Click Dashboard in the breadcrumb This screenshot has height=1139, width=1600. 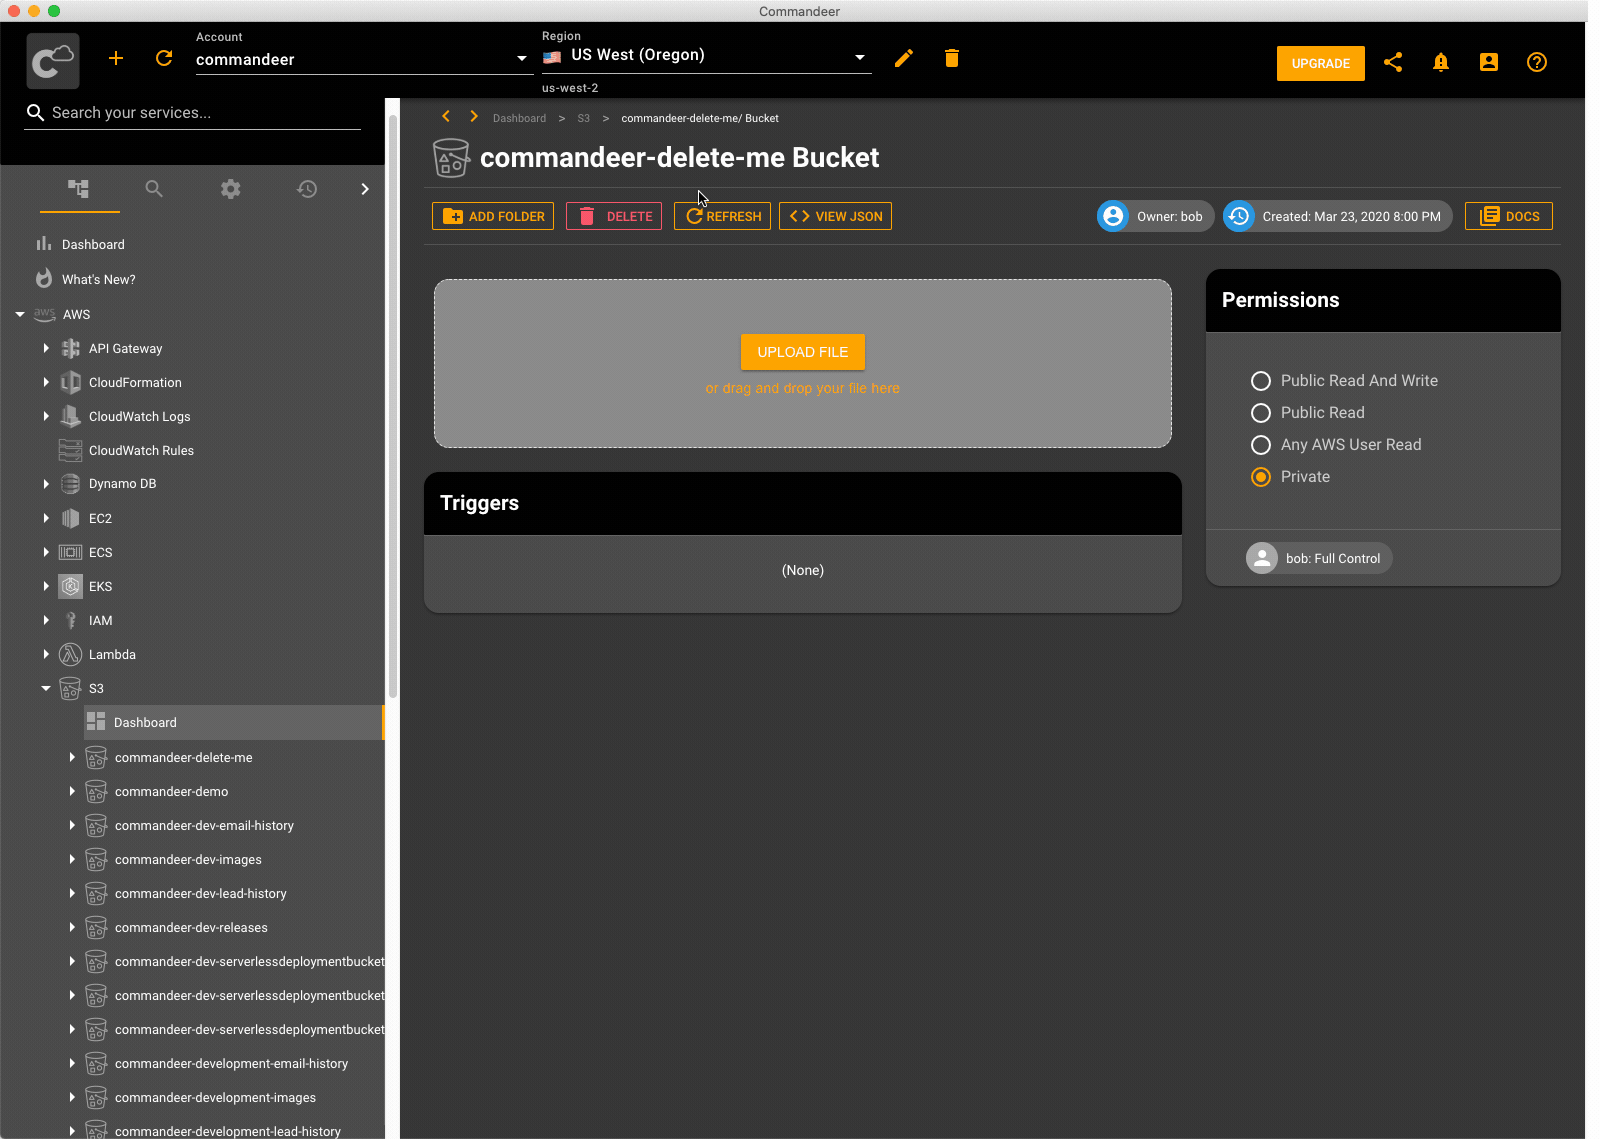click(x=519, y=118)
